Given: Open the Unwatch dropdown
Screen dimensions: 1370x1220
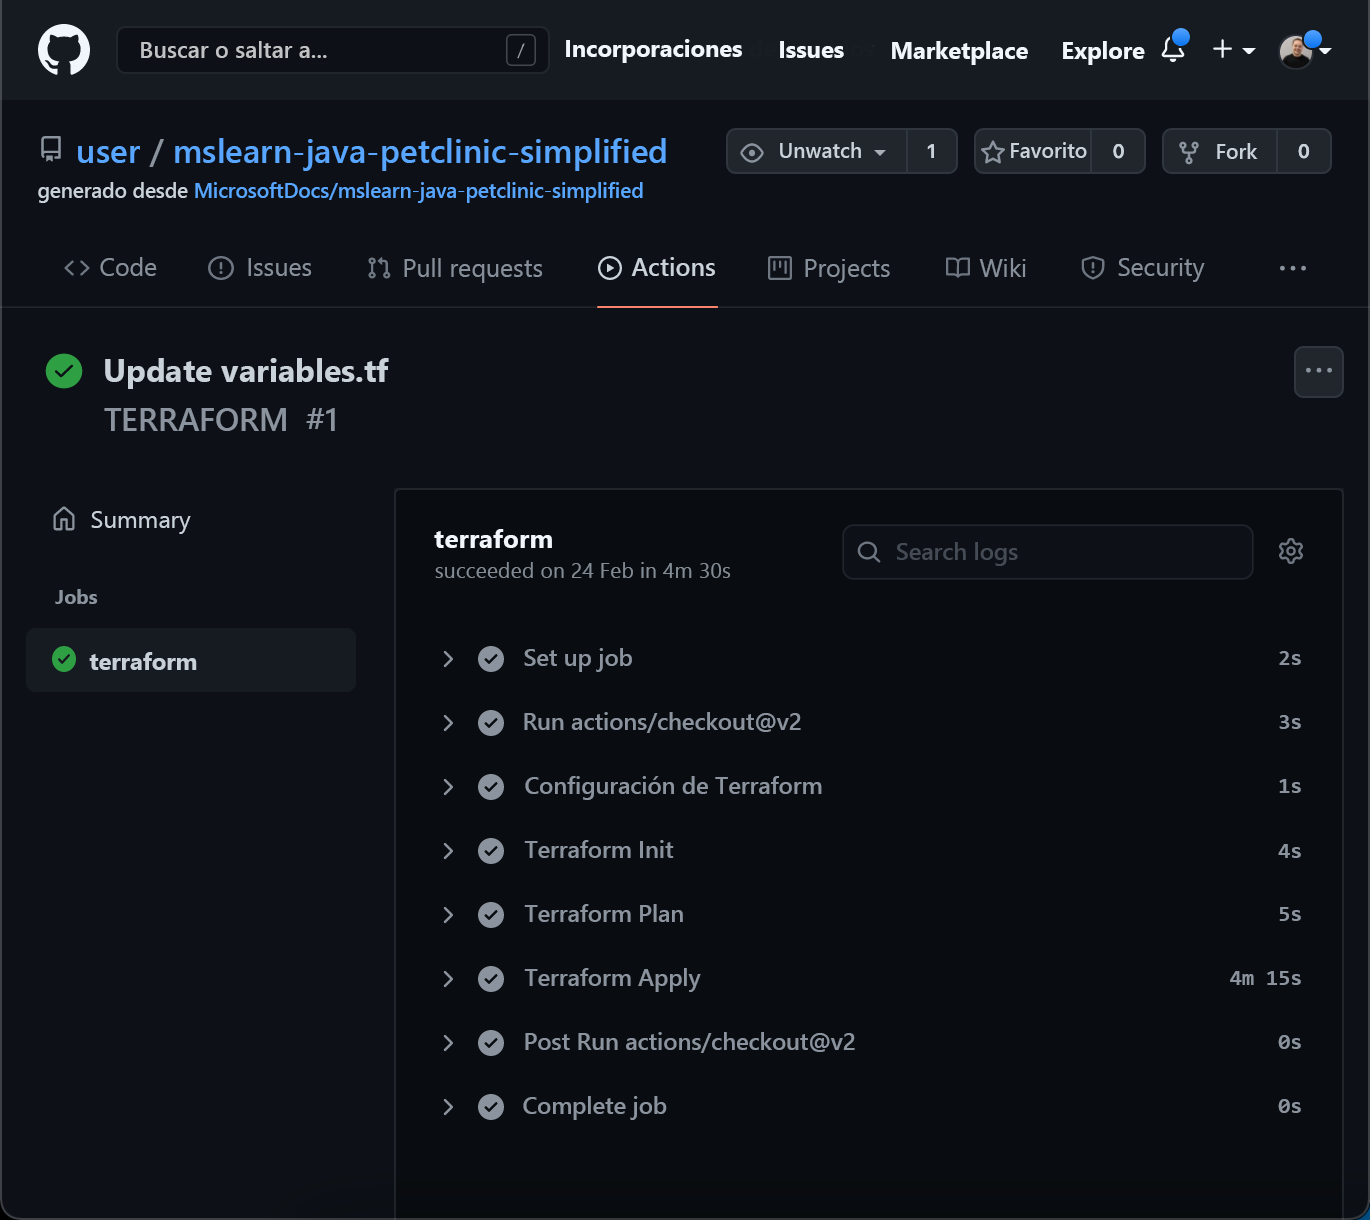Looking at the screenshot, I should 817,151.
